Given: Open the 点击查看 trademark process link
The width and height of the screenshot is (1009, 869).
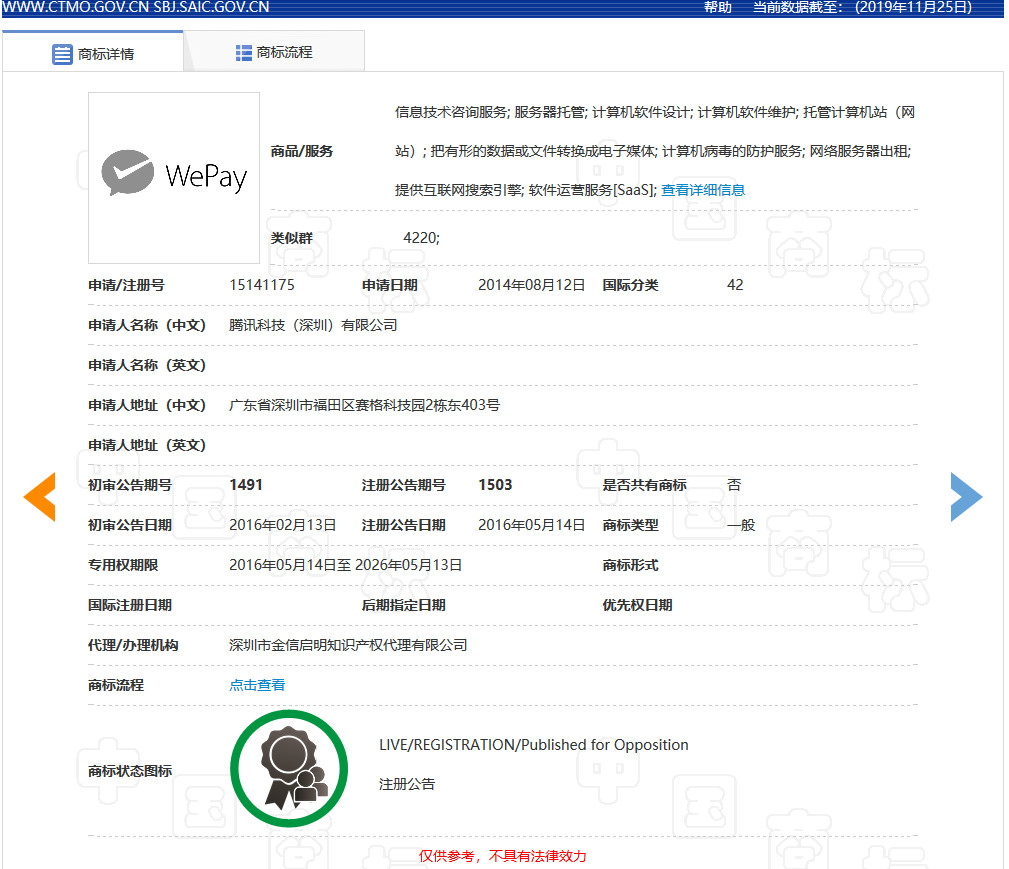Looking at the screenshot, I should coord(257,685).
